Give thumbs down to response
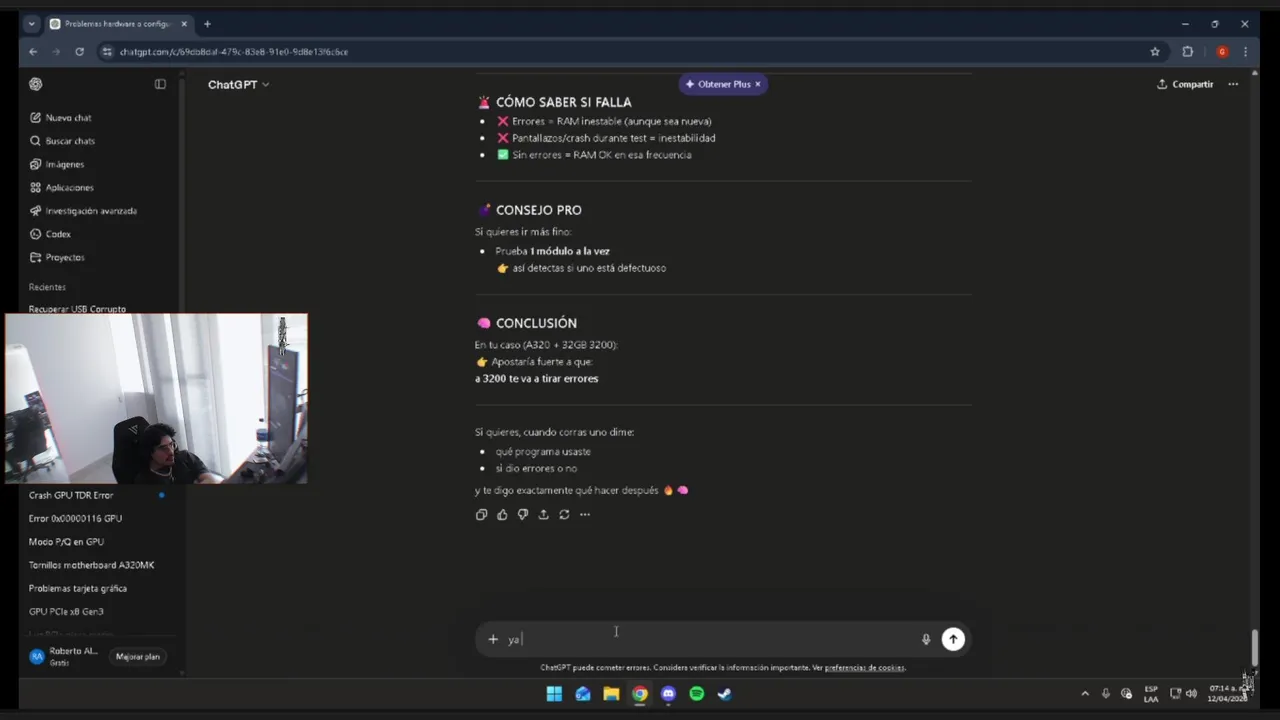1280x720 pixels. tap(523, 515)
